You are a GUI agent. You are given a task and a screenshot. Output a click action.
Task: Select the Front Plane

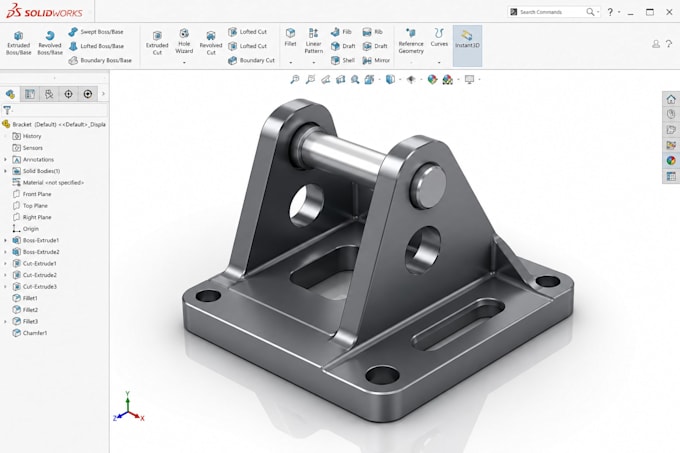(x=32, y=194)
